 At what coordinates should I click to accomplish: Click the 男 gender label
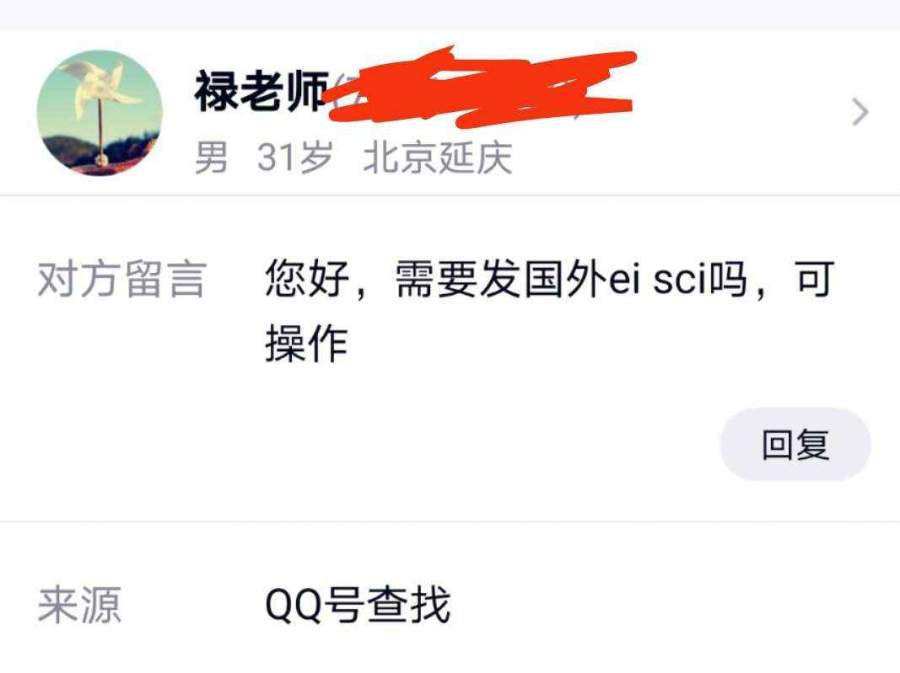pos(211,157)
